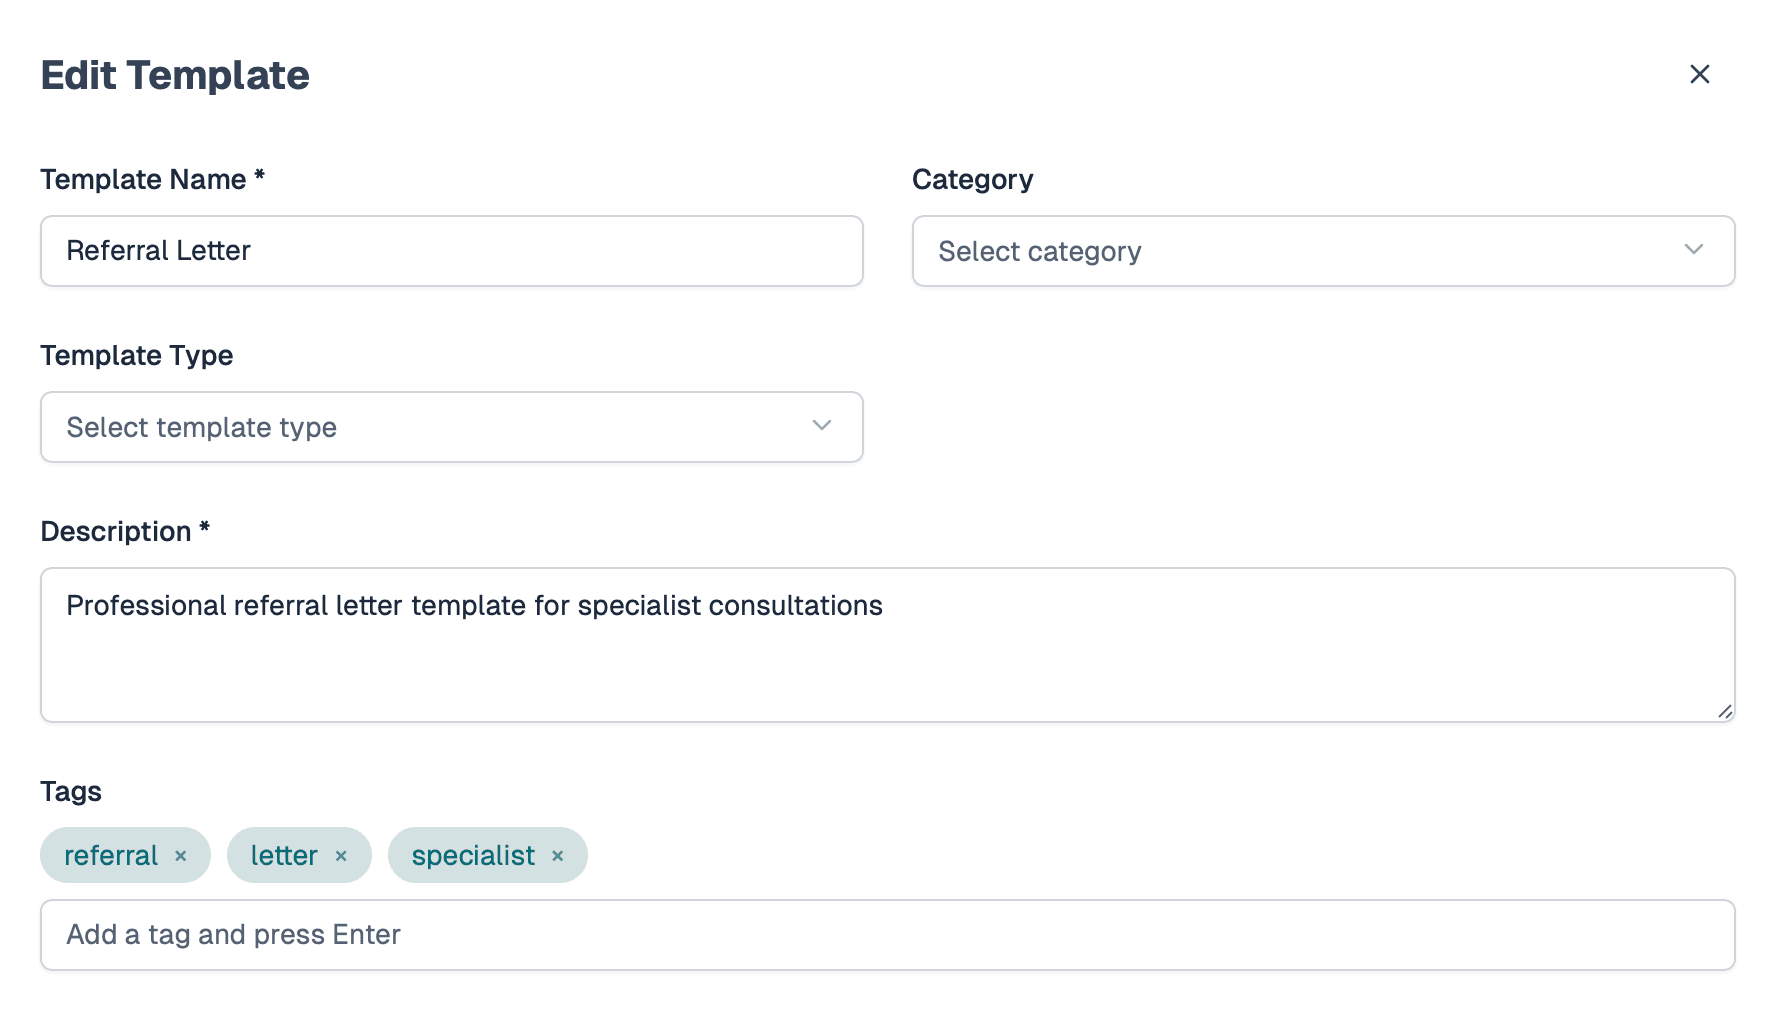Click the Tags section label
The image size is (1775, 1024).
[x=70, y=791]
